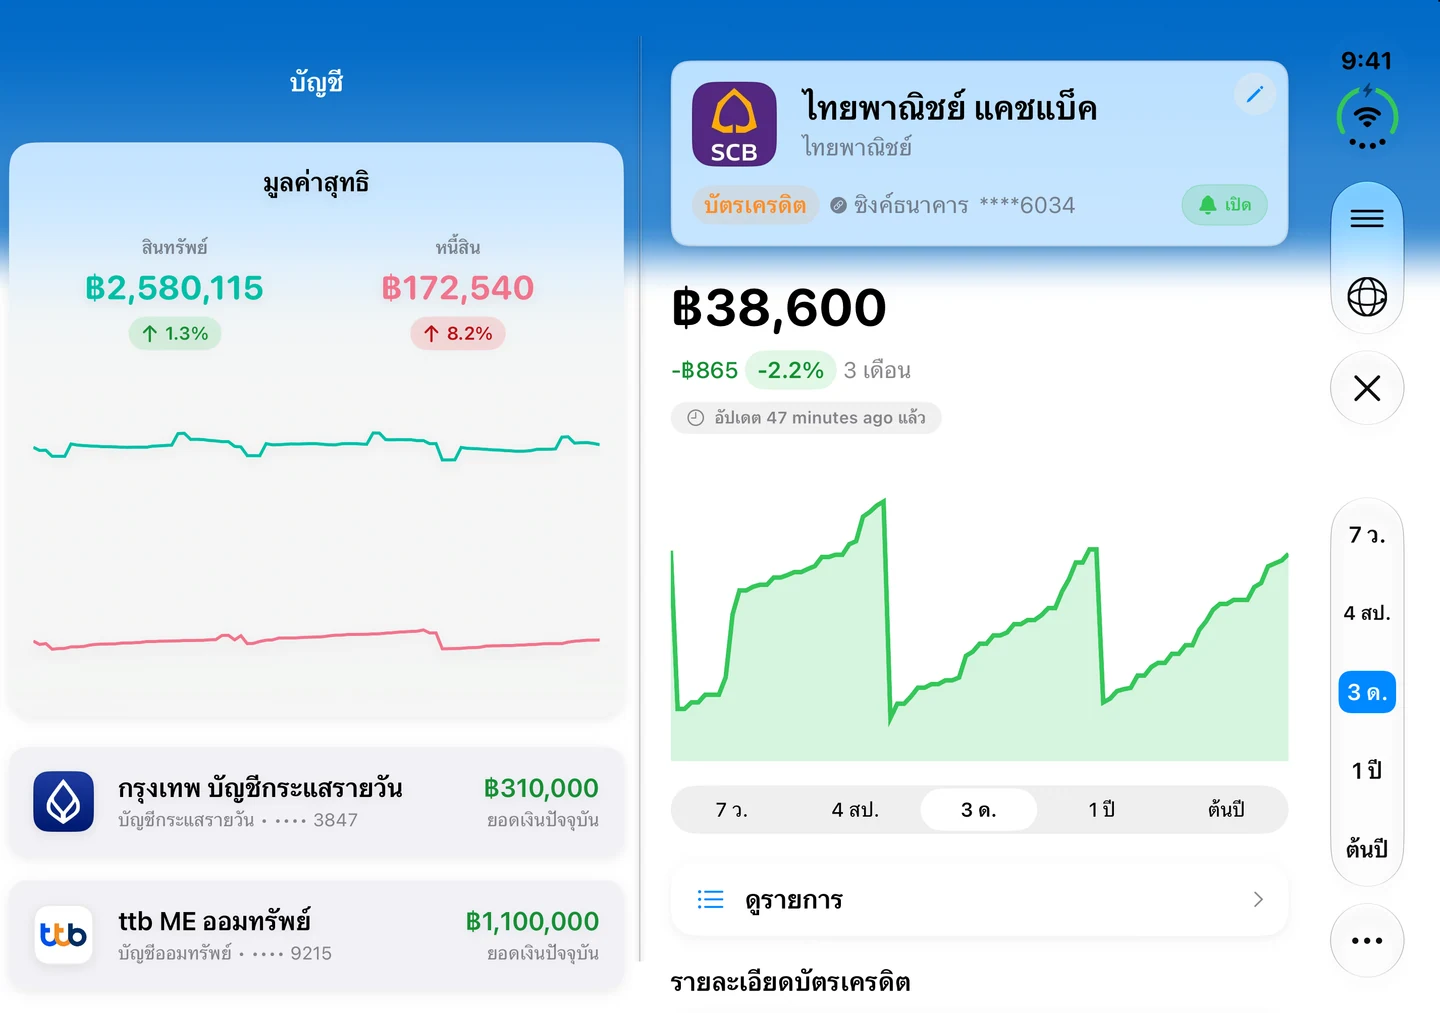1440x1013 pixels.
Task: Choose 7 ว. in the vertical side selector
Action: pos(1367,536)
